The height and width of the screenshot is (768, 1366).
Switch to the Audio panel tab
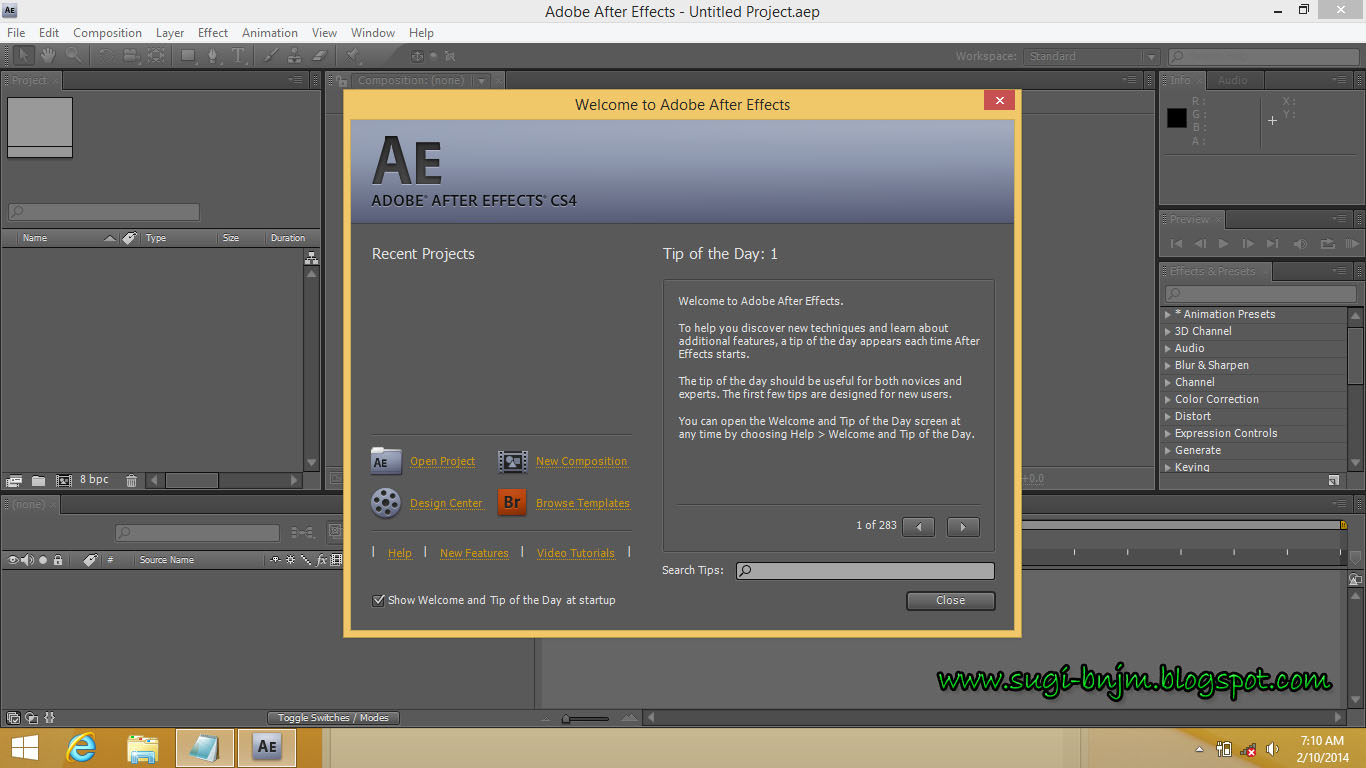click(x=1233, y=80)
